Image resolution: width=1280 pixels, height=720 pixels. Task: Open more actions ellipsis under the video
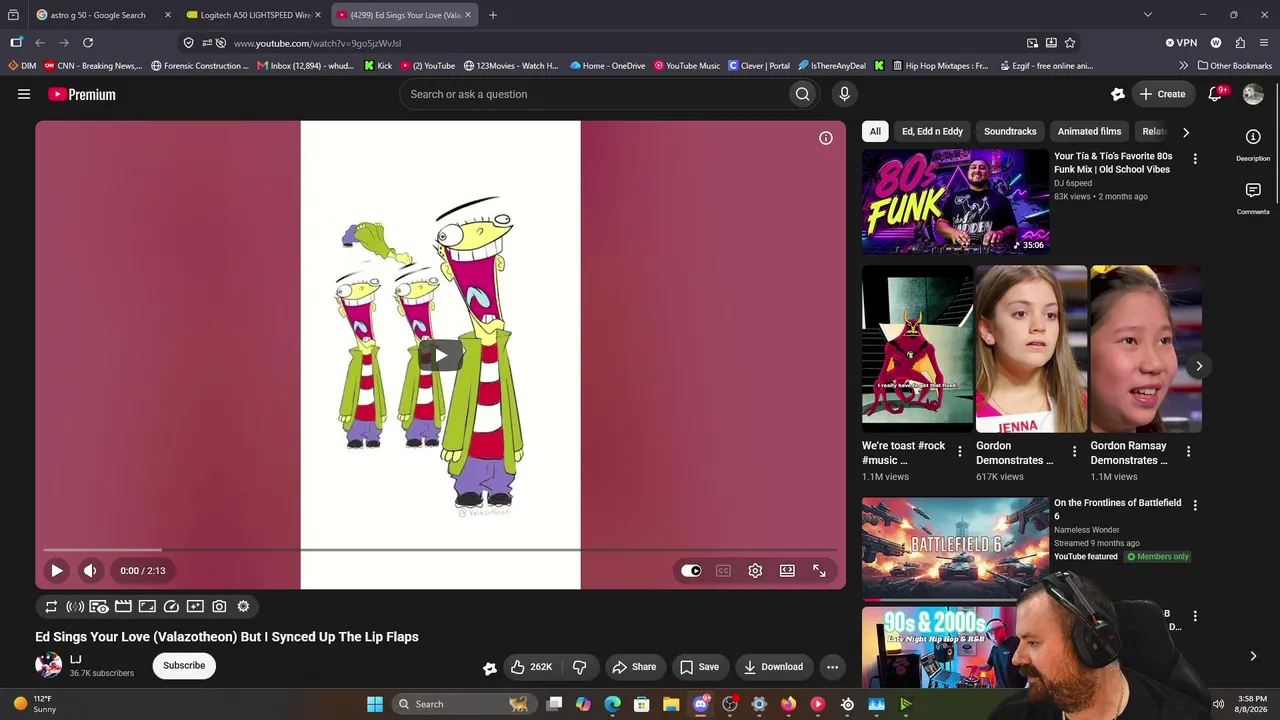click(x=832, y=667)
